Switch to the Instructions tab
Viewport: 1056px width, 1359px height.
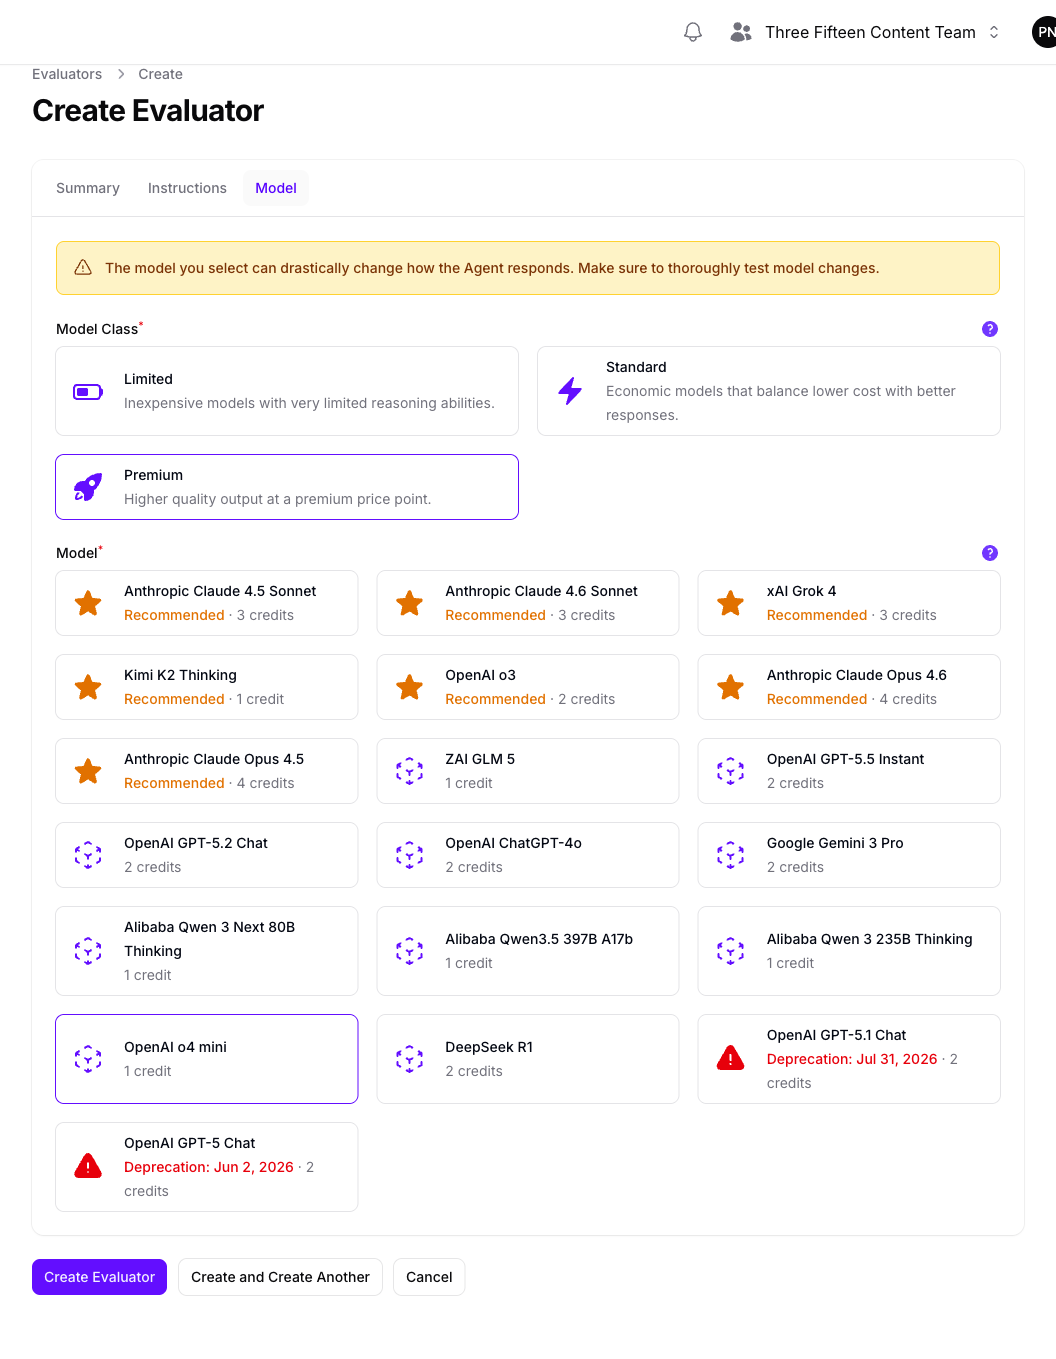[187, 188]
